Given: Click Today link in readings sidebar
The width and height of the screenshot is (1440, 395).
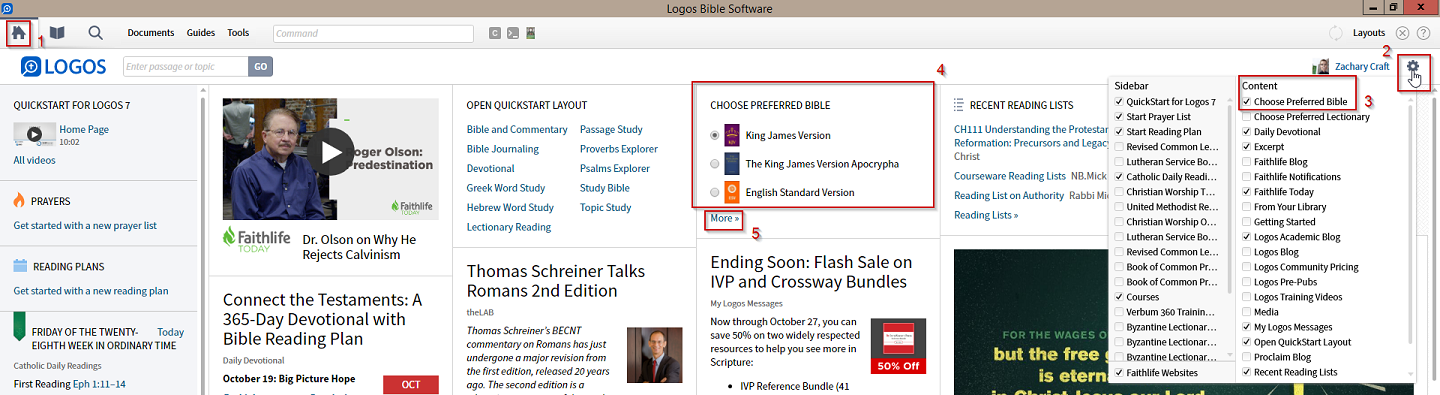Looking at the screenshot, I should 171,332.
